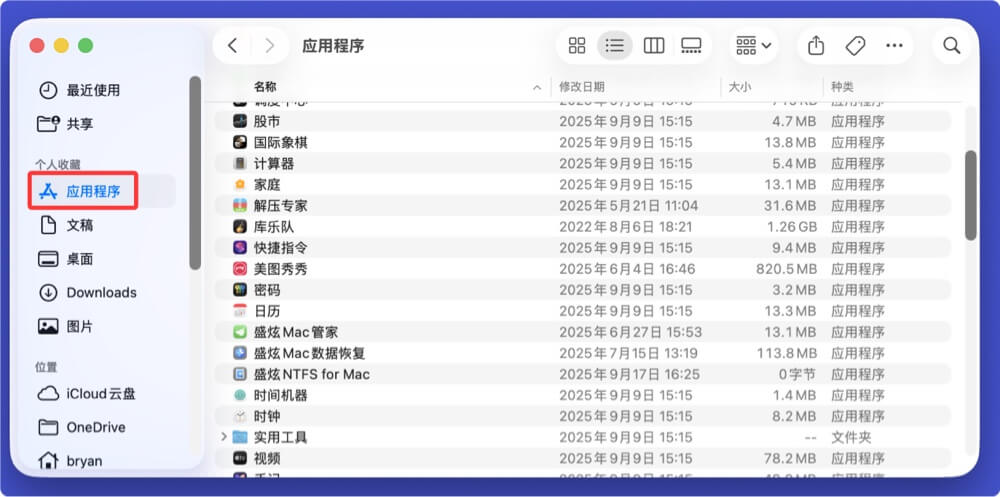1000x497 pixels.
Task: Click the file list vertical scrollbar
Action: pos(971,195)
